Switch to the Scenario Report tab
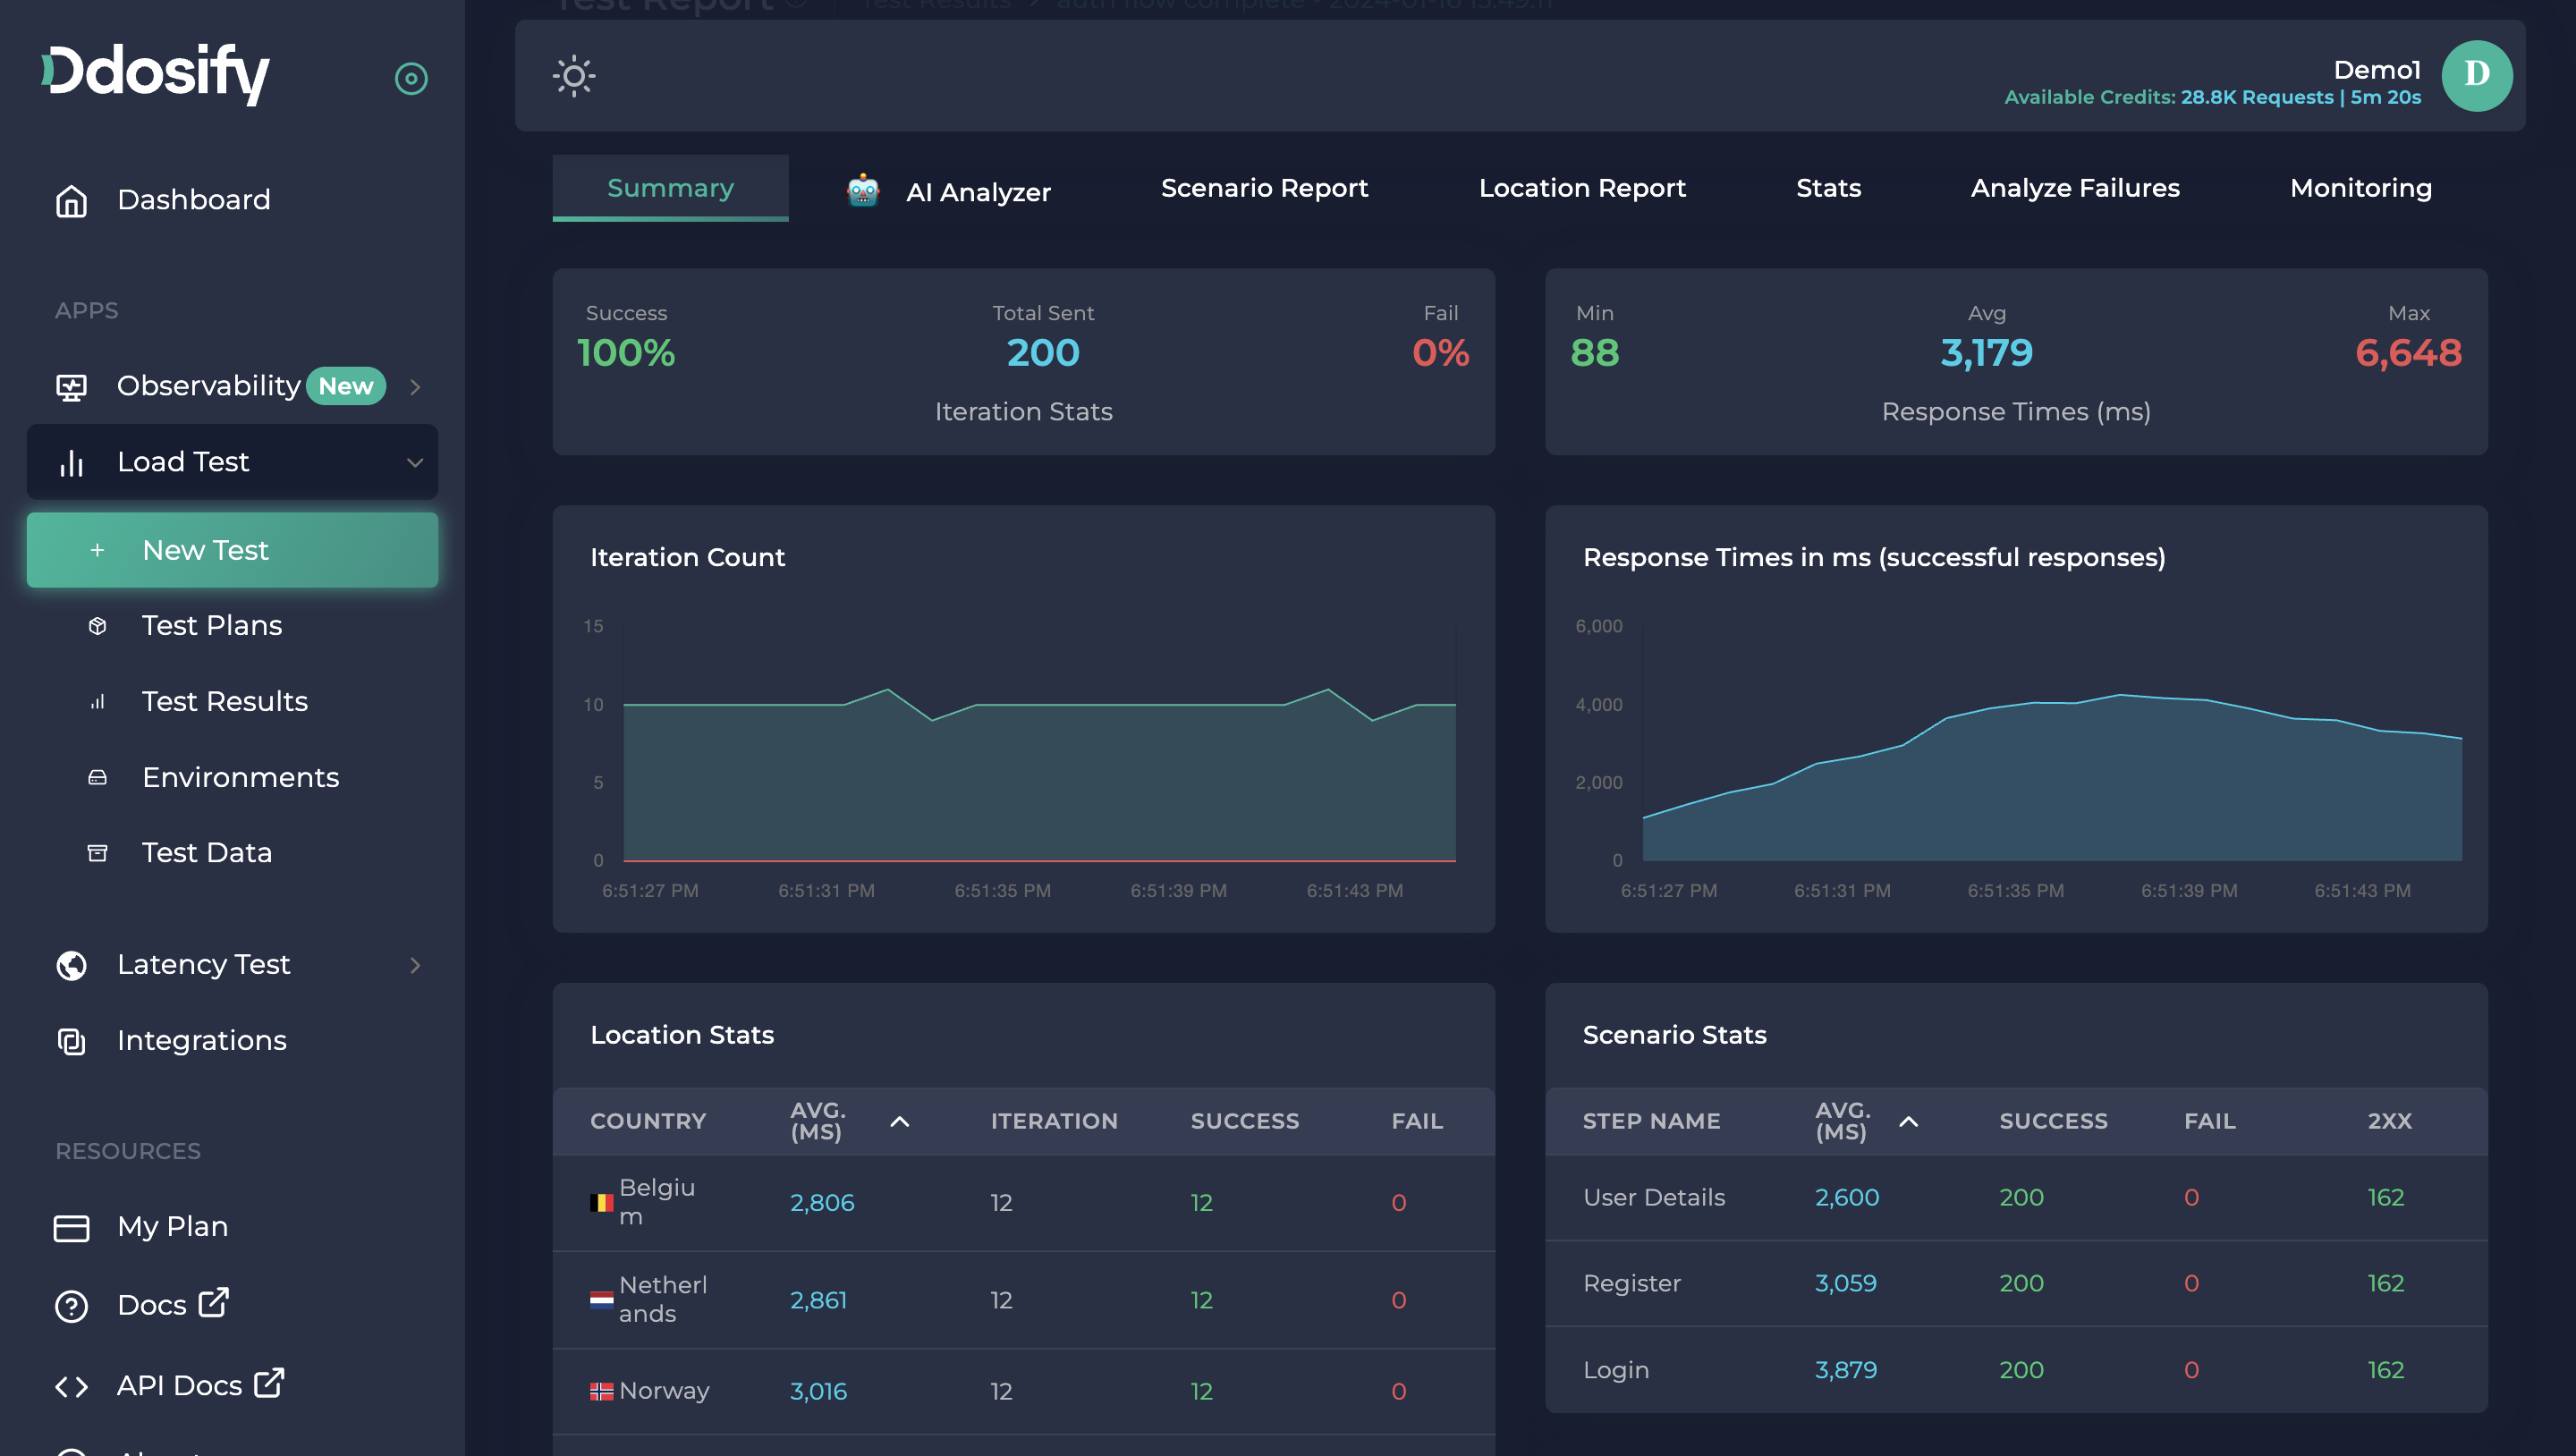Screen dimensions: 2576x1456 [x=1264, y=188]
